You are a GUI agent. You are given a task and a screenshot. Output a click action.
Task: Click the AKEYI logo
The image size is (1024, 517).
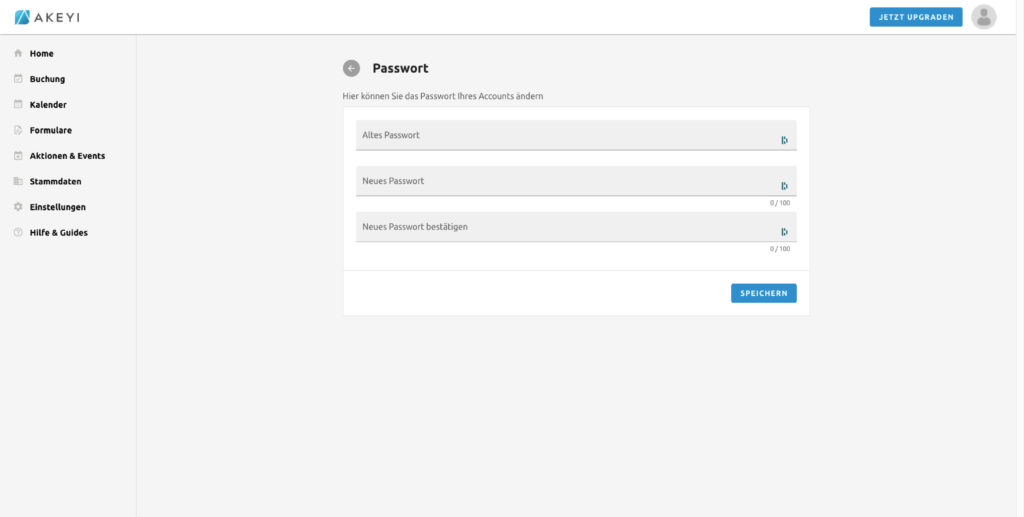[50, 17]
